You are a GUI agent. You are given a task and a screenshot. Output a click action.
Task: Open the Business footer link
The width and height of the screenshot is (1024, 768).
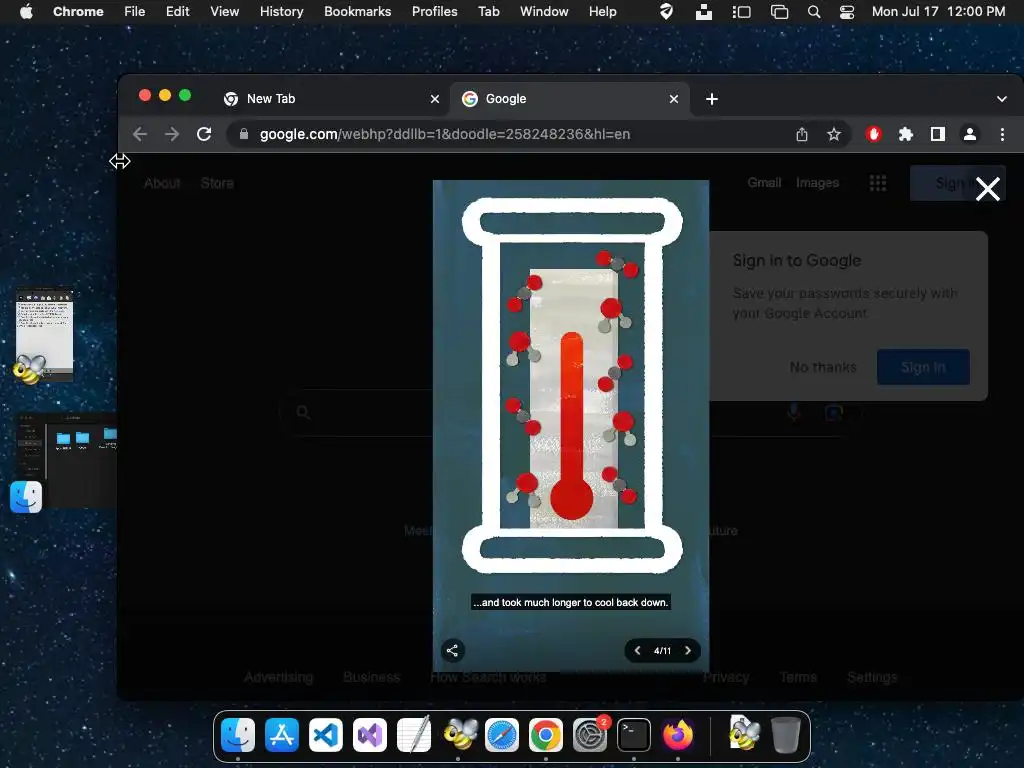(372, 677)
